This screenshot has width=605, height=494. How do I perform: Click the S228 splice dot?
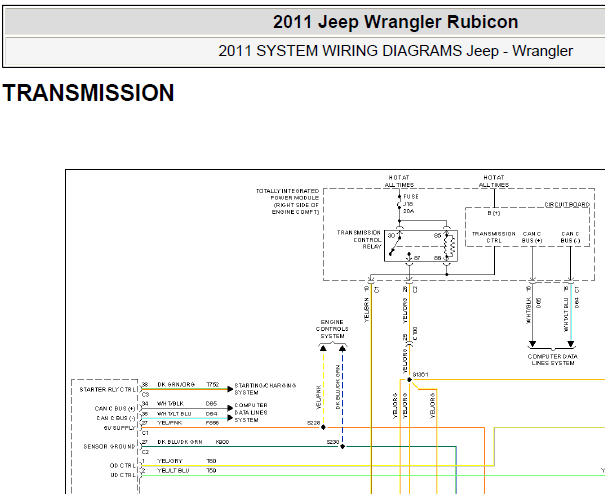click(323, 427)
